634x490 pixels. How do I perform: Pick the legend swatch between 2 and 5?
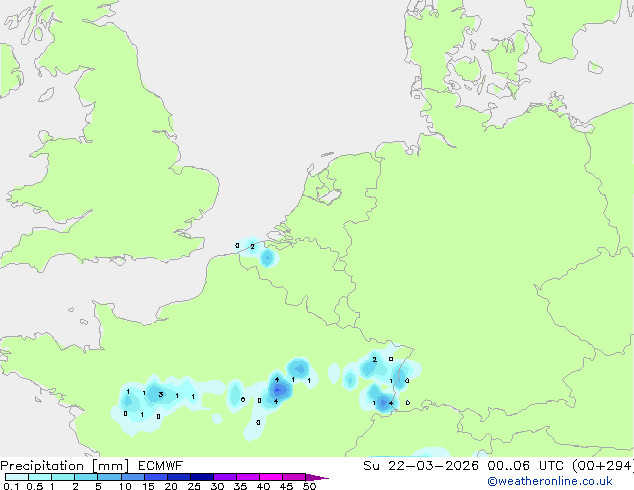[86, 477]
